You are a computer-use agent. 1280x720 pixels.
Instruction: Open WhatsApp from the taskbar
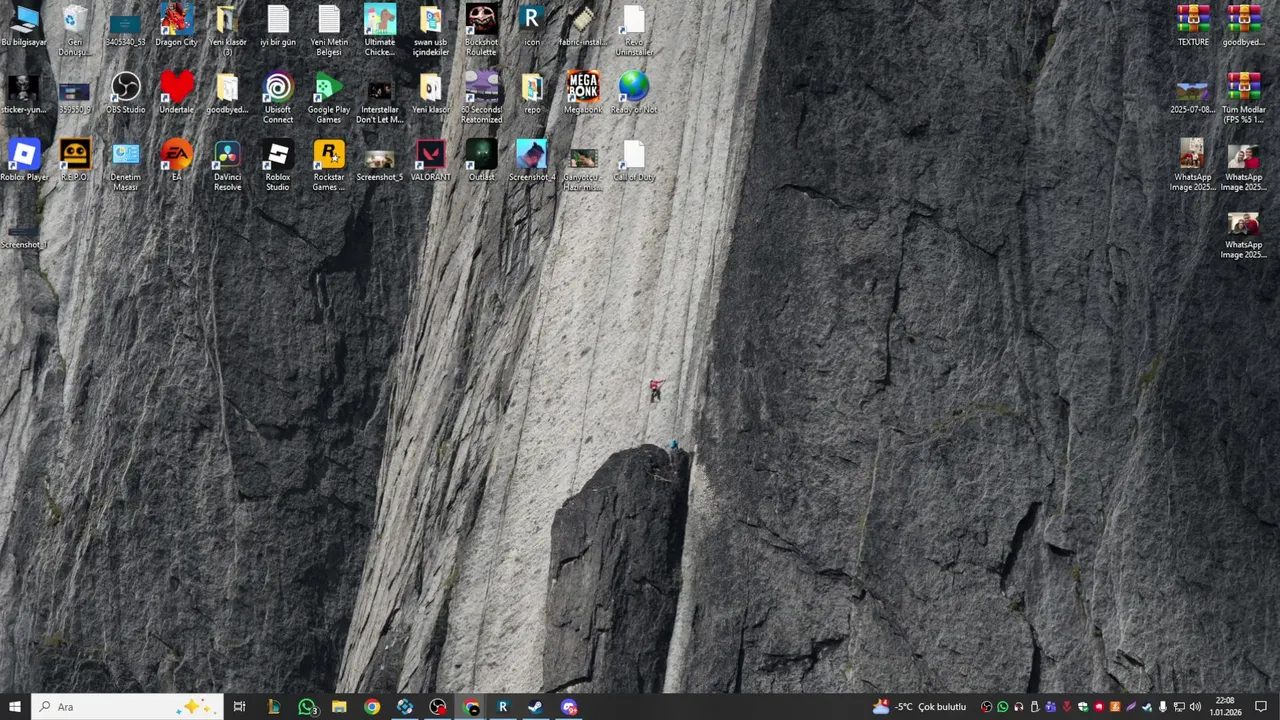[306, 707]
